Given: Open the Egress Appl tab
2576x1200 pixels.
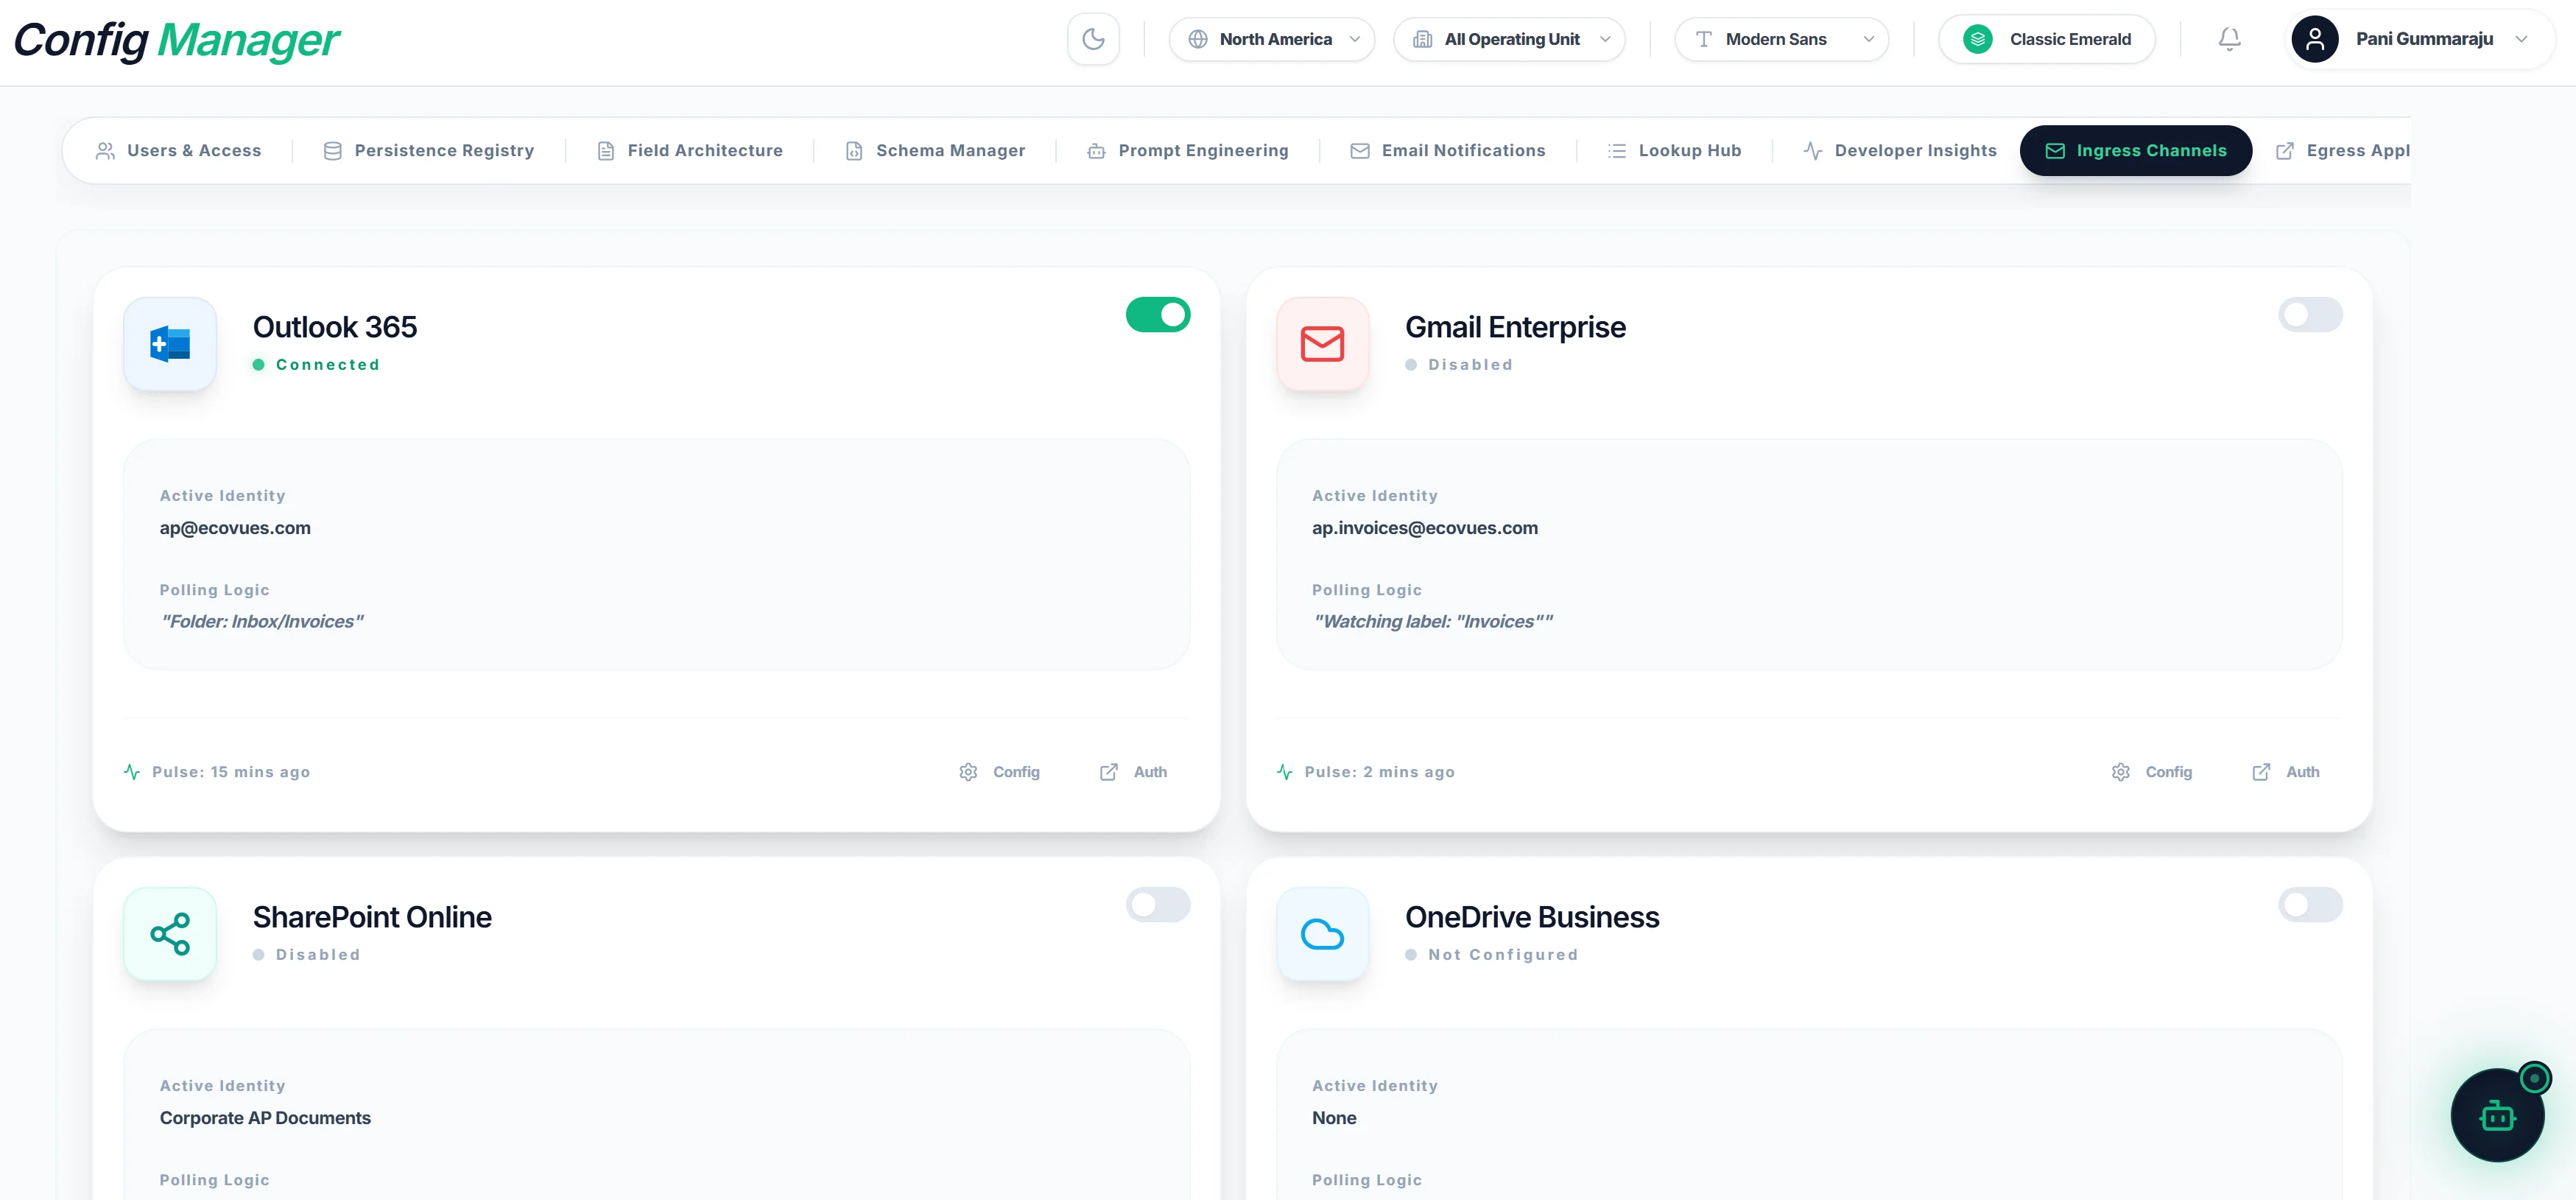Looking at the screenshot, I should [2342, 151].
